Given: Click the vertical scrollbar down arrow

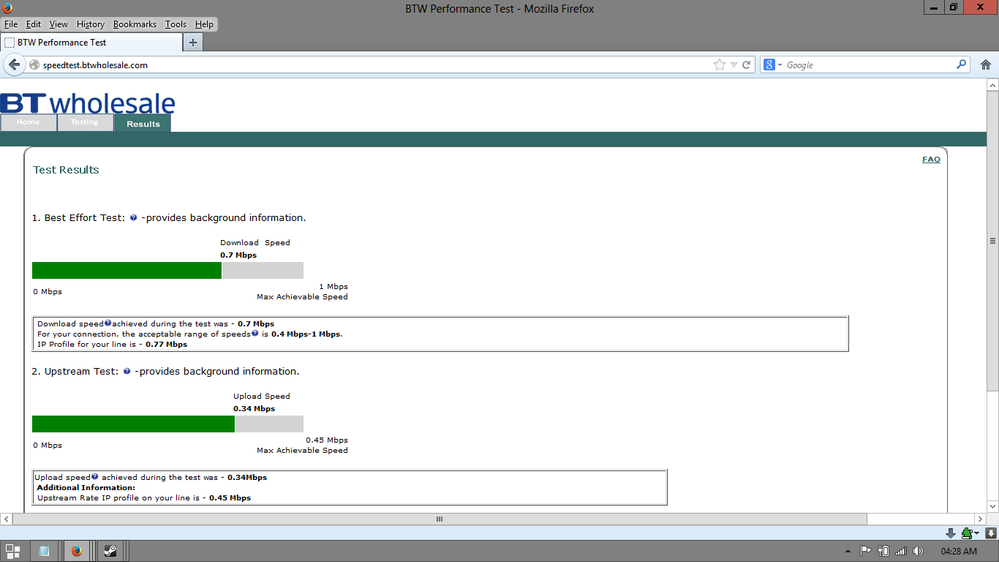Looking at the screenshot, I should [x=993, y=506].
